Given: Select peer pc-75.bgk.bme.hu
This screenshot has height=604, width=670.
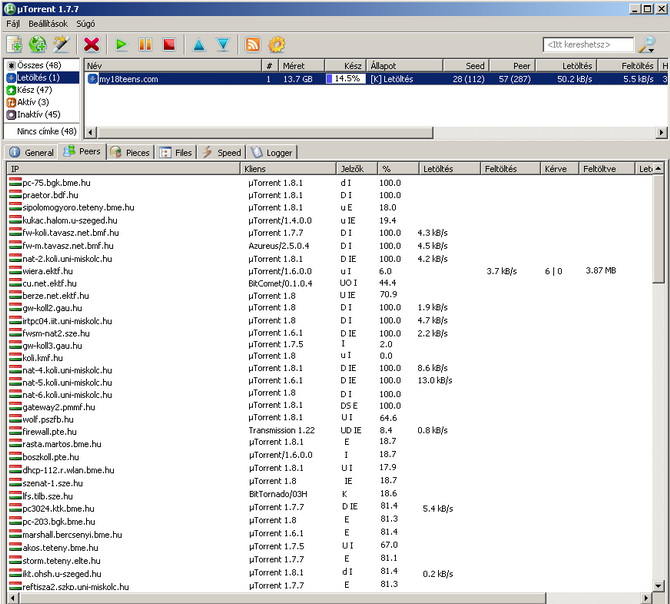Looking at the screenshot, I should [56, 183].
